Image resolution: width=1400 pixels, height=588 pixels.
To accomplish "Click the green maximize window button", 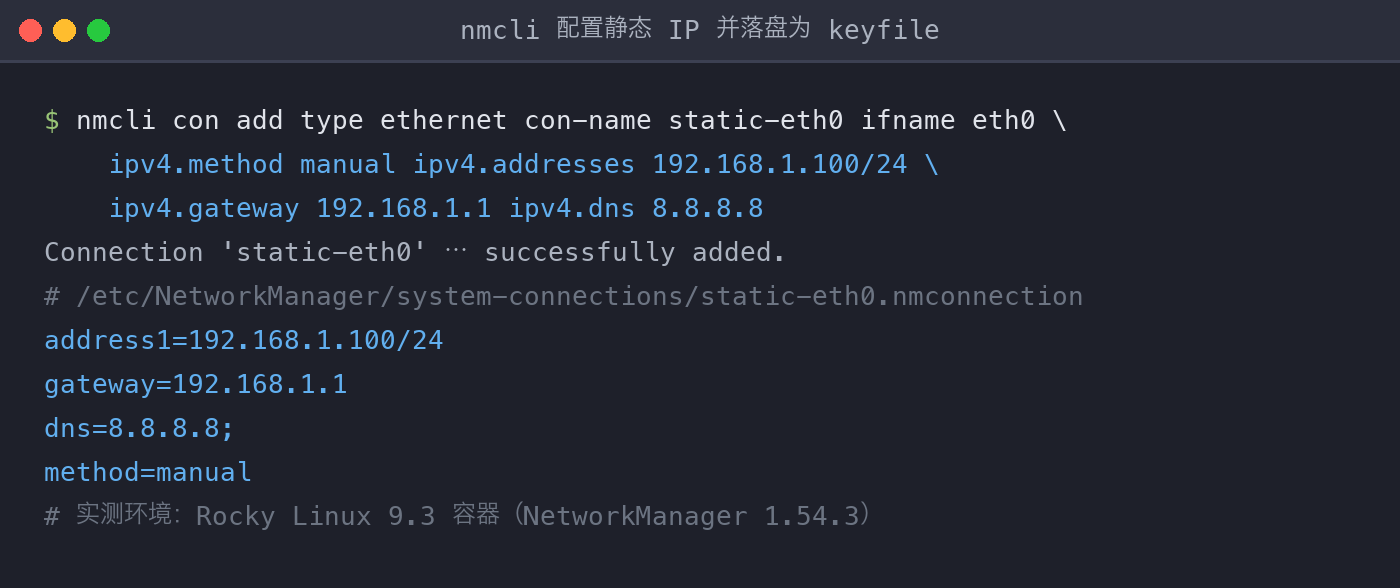I will (98, 30).
